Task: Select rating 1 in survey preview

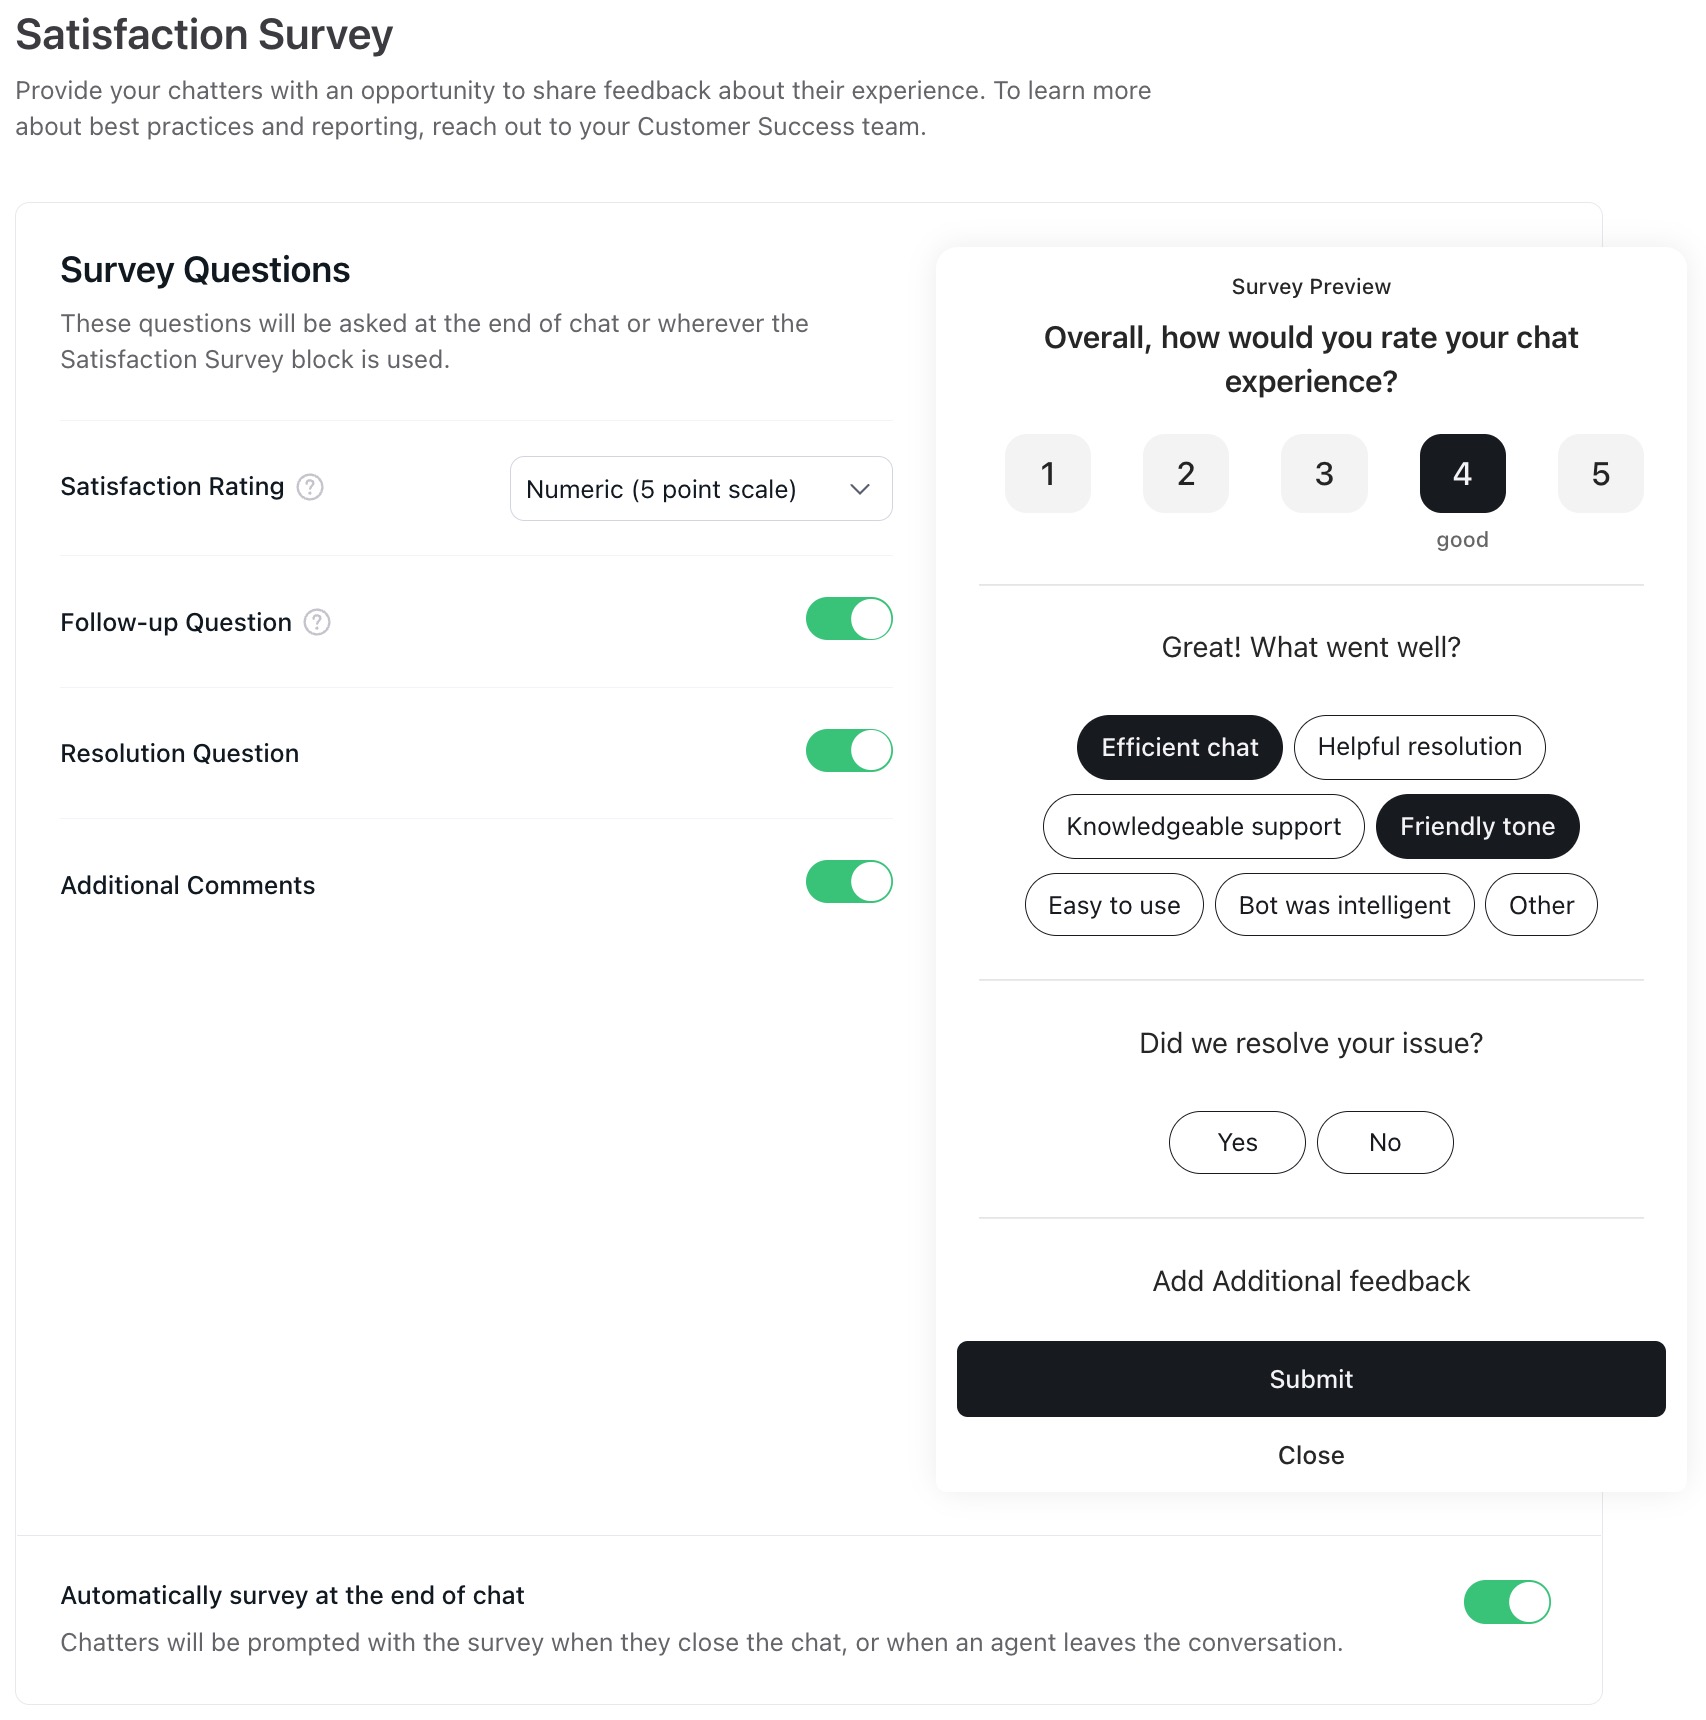Action: [x=1047, y=474]
